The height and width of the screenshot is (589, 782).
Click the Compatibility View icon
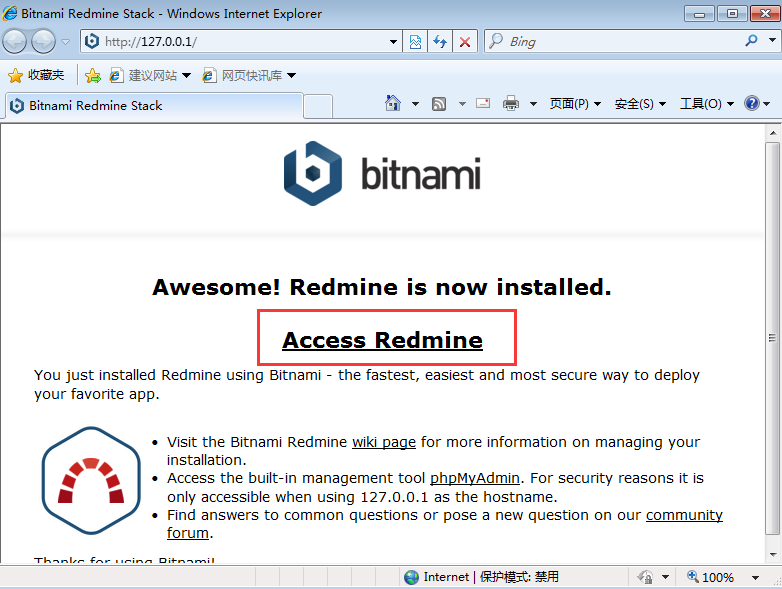[415, 42]
